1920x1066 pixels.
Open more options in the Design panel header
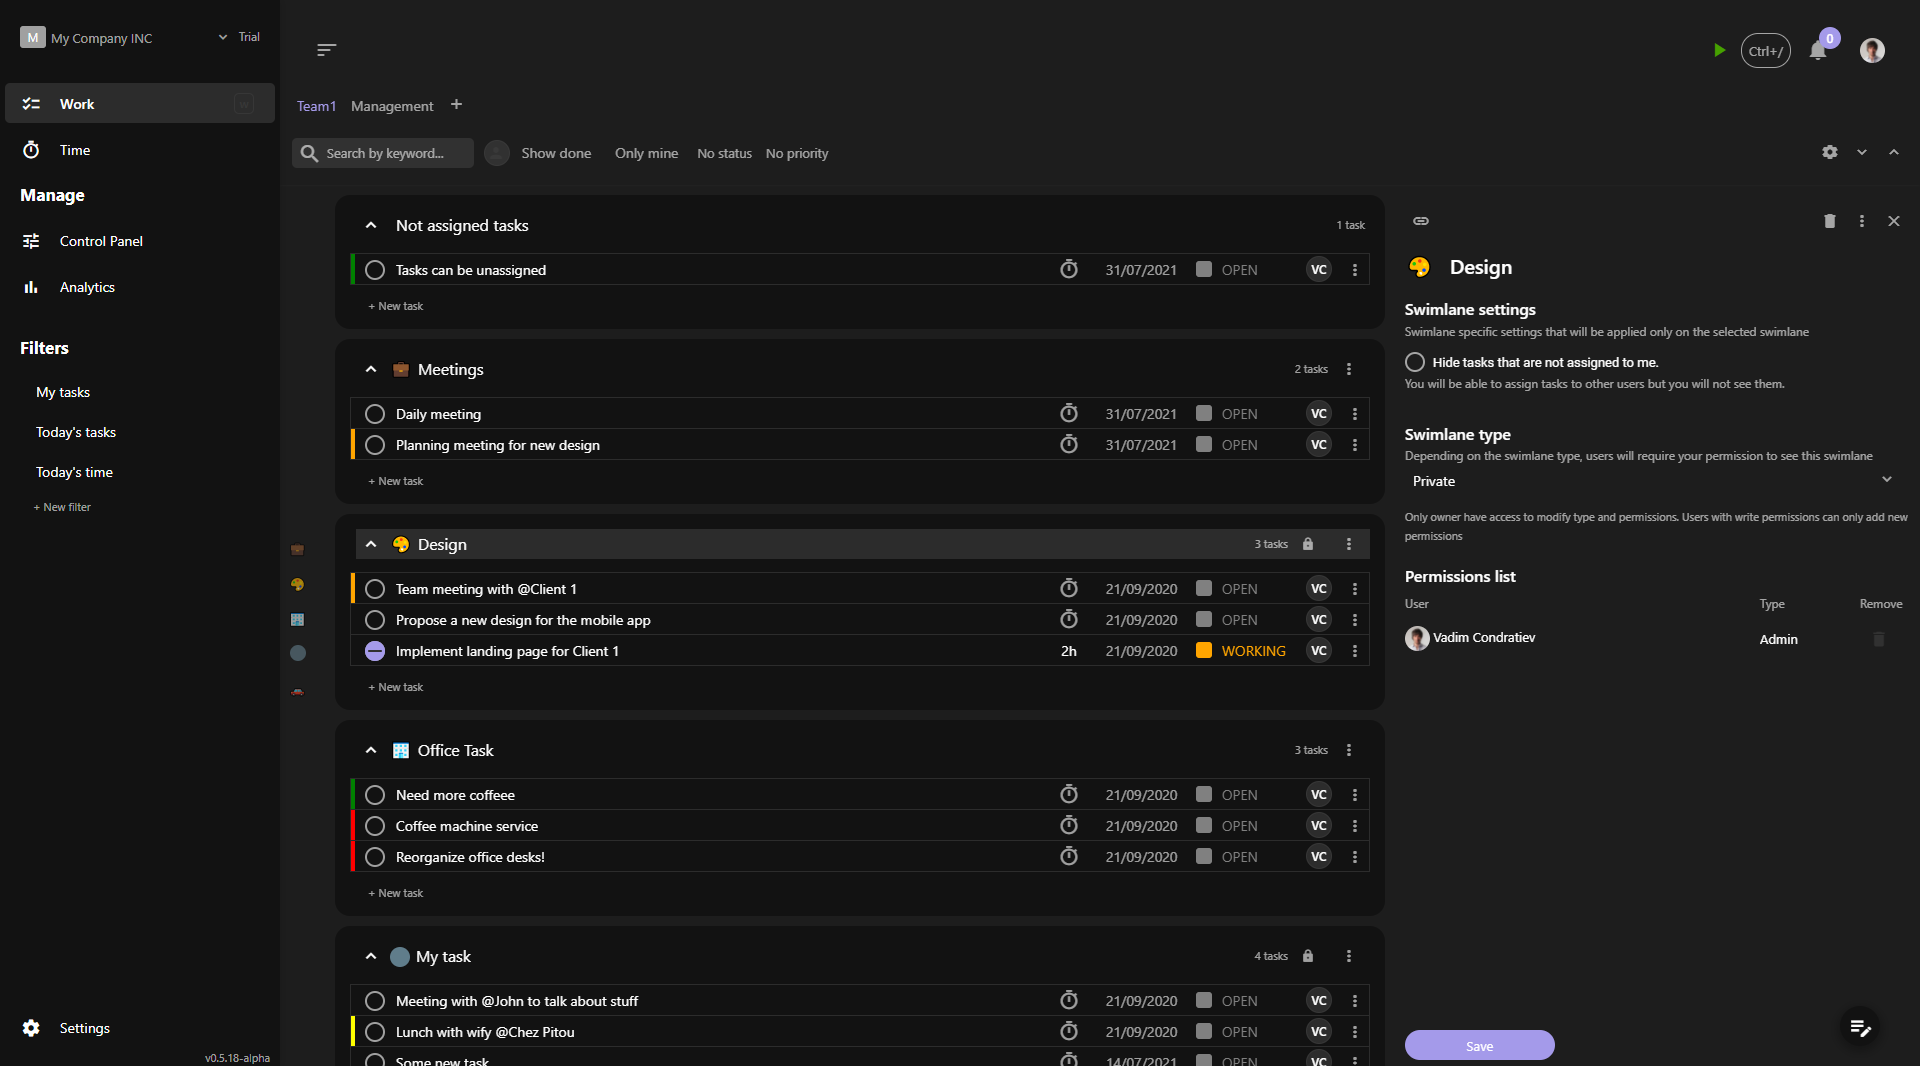(x=1862, y=221)
